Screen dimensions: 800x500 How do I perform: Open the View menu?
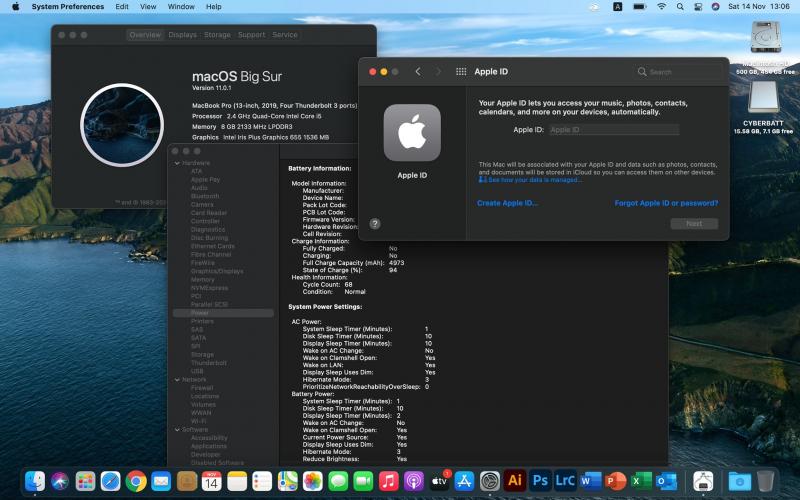pyautogui.click(x=148, y=7)
